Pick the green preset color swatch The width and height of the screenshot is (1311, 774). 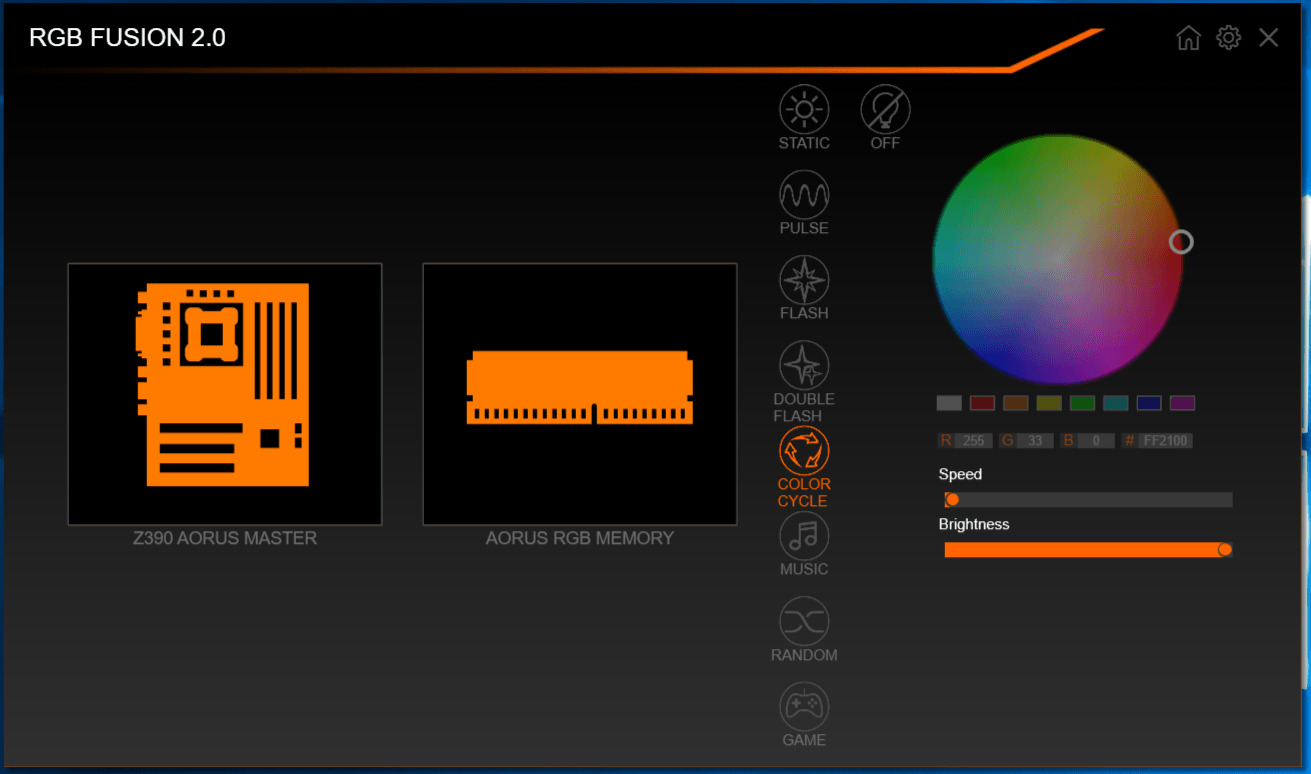point(1082,403)
